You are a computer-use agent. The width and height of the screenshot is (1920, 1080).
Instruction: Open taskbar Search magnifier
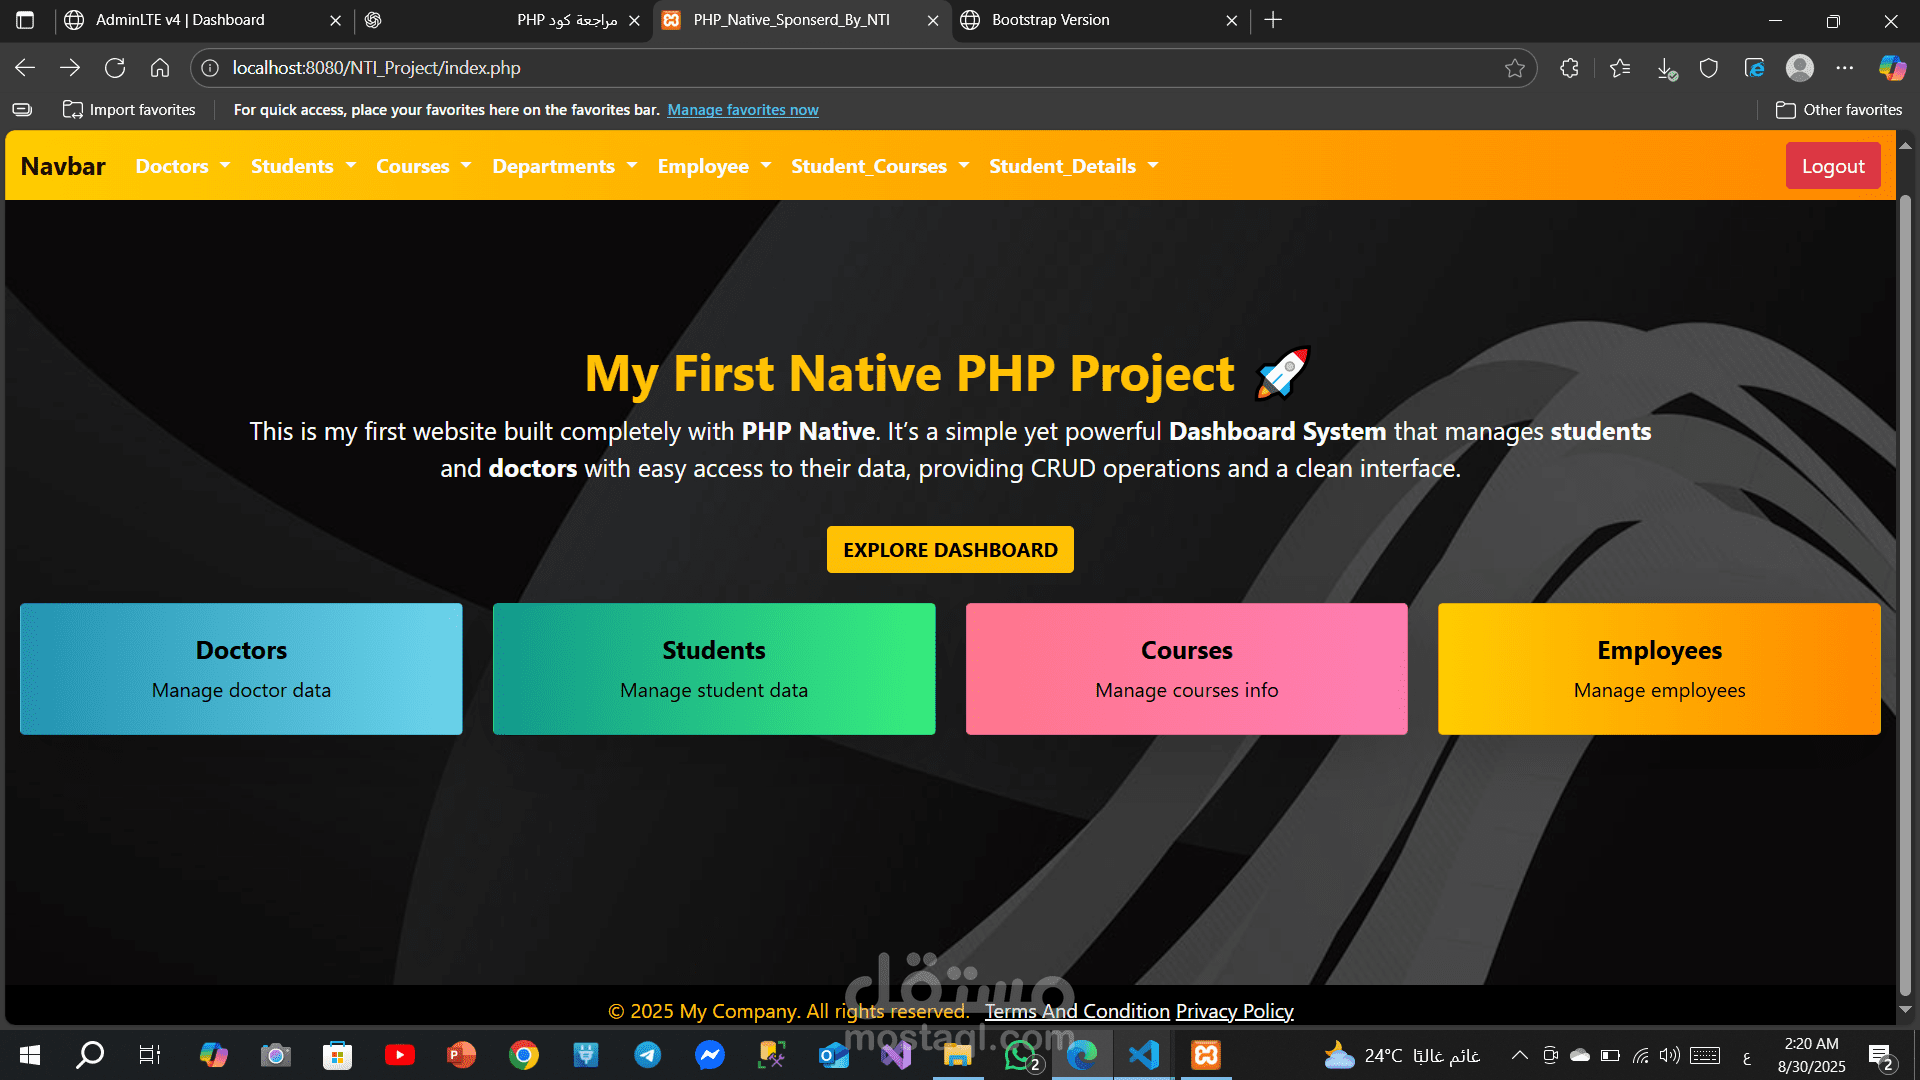point(90,1055)
